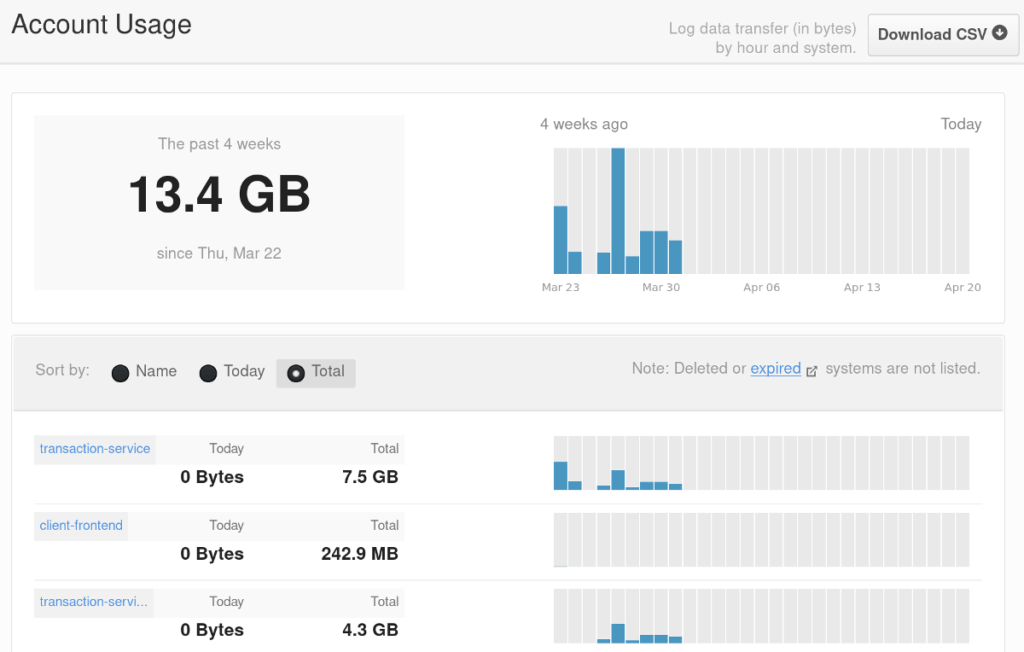Click the Apr 20 label on the chart axis
Image resolution: width=1024 pixels, height=652 pixels.
pos(962,288)
